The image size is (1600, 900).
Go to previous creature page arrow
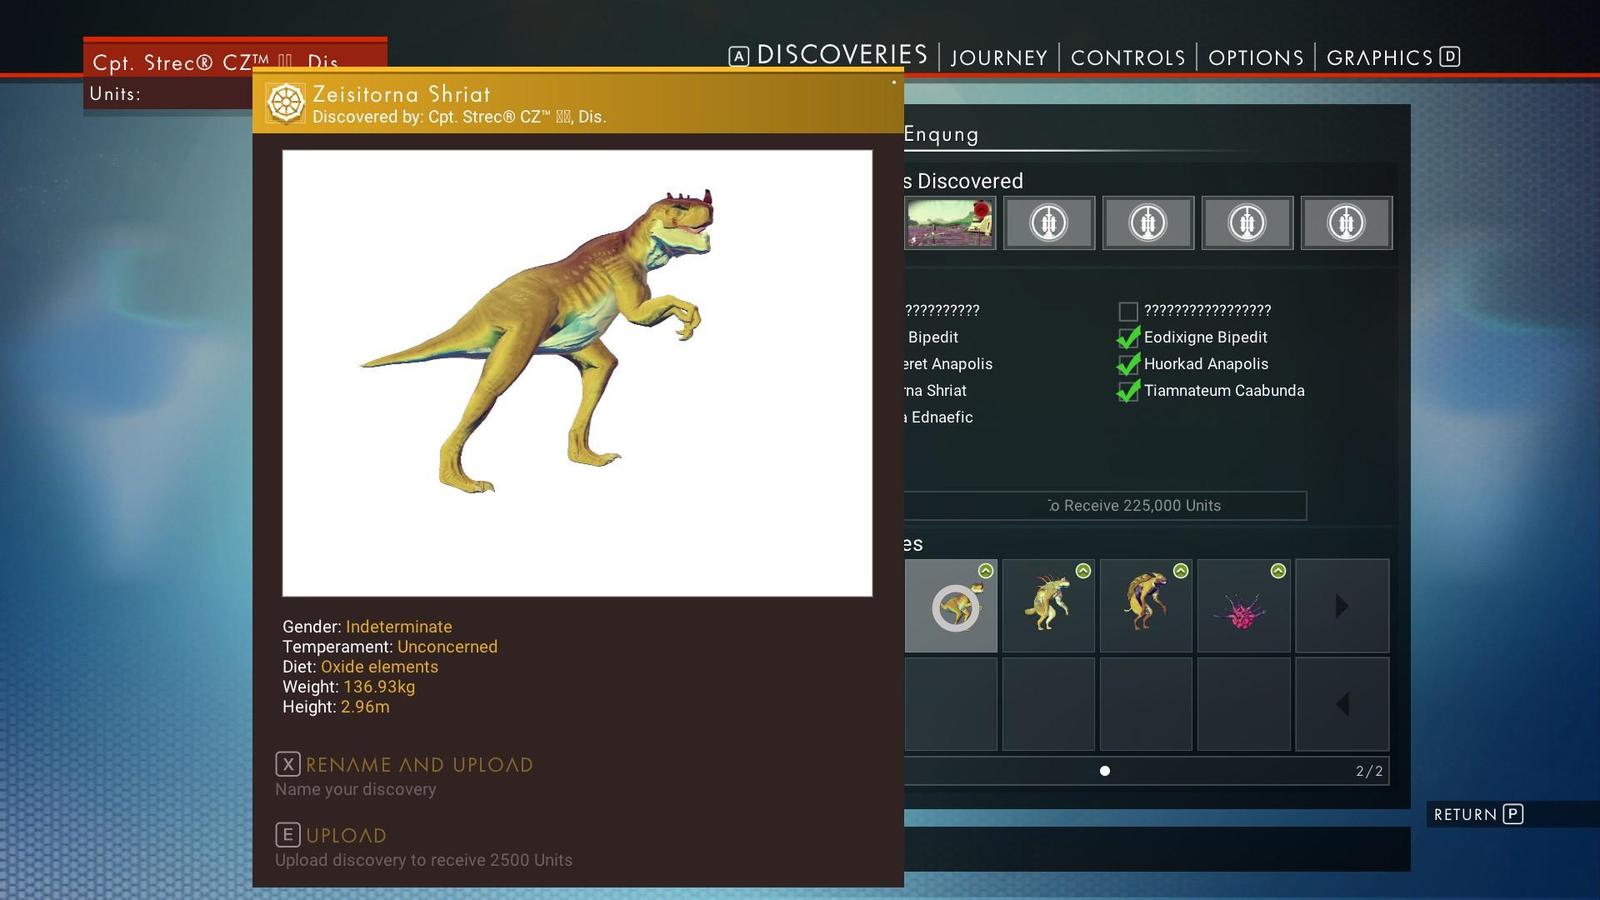point(1342,704)
